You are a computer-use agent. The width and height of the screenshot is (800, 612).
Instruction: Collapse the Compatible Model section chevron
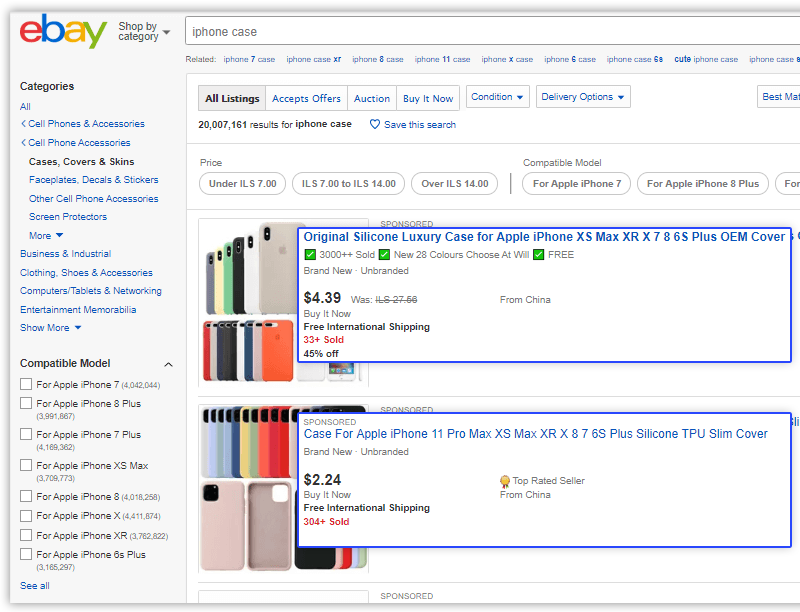pyautogui.click(x=168, y=364)
